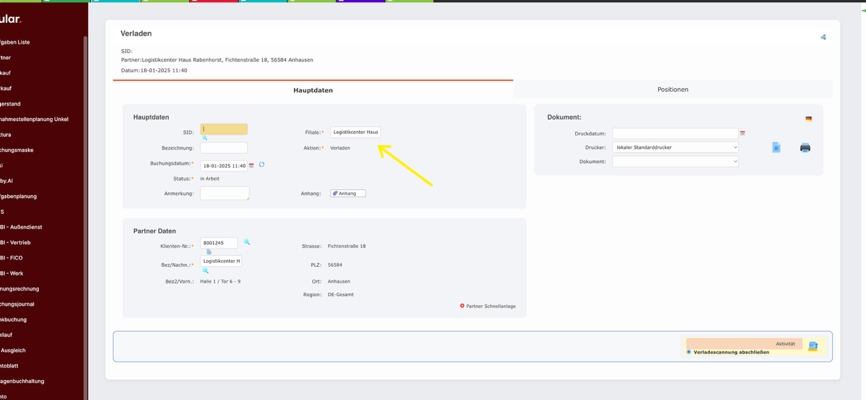Click magnifier icon next to Klienten-Nr. field
Image resolution: width=866 pixels, height=400 pixels.
tap(247, 242)
